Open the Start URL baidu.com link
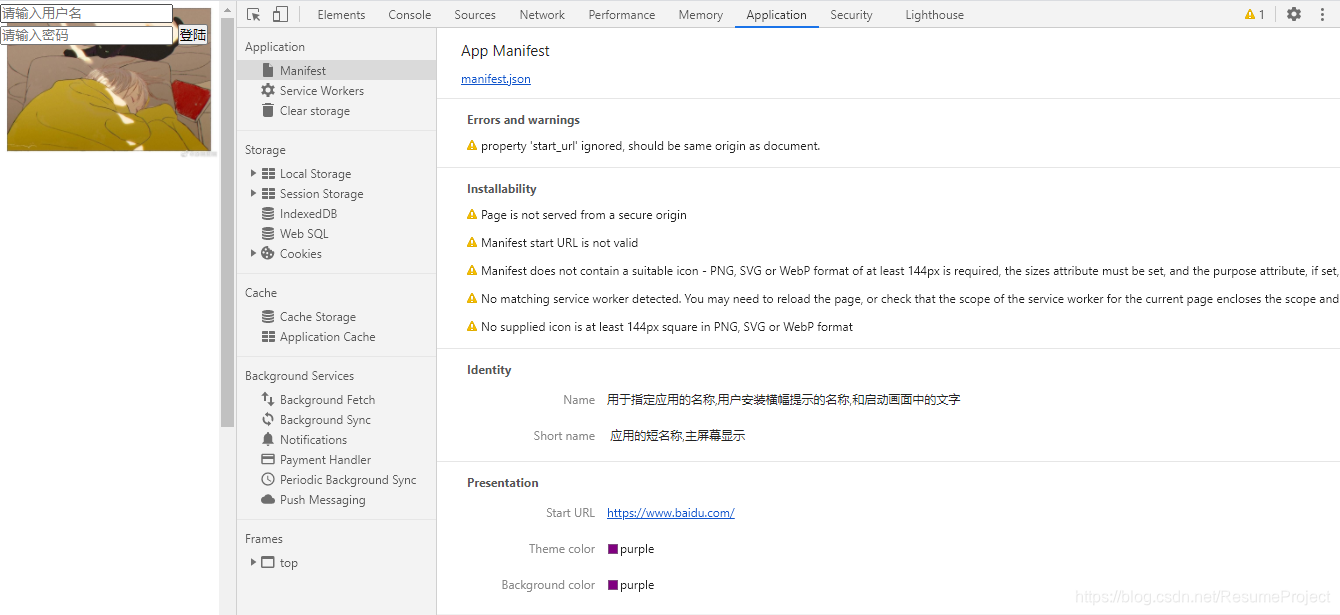1340x615 pixels. pyautogui.click(x=671, y=513)
